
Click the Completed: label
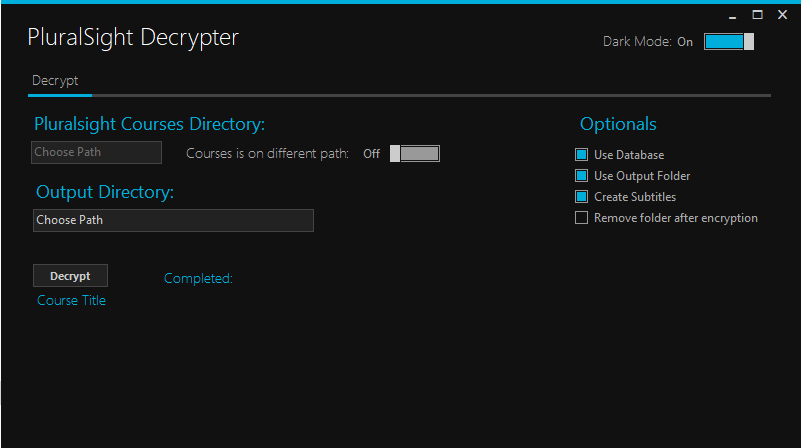pos(198,278)
